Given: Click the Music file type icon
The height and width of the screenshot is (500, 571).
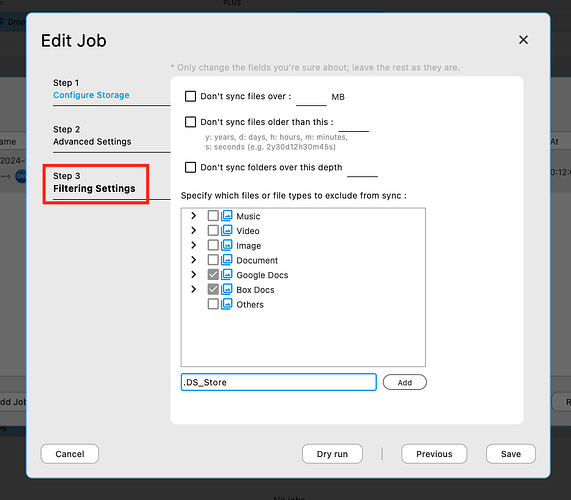Looking at the screenshot, I should 227,216.
